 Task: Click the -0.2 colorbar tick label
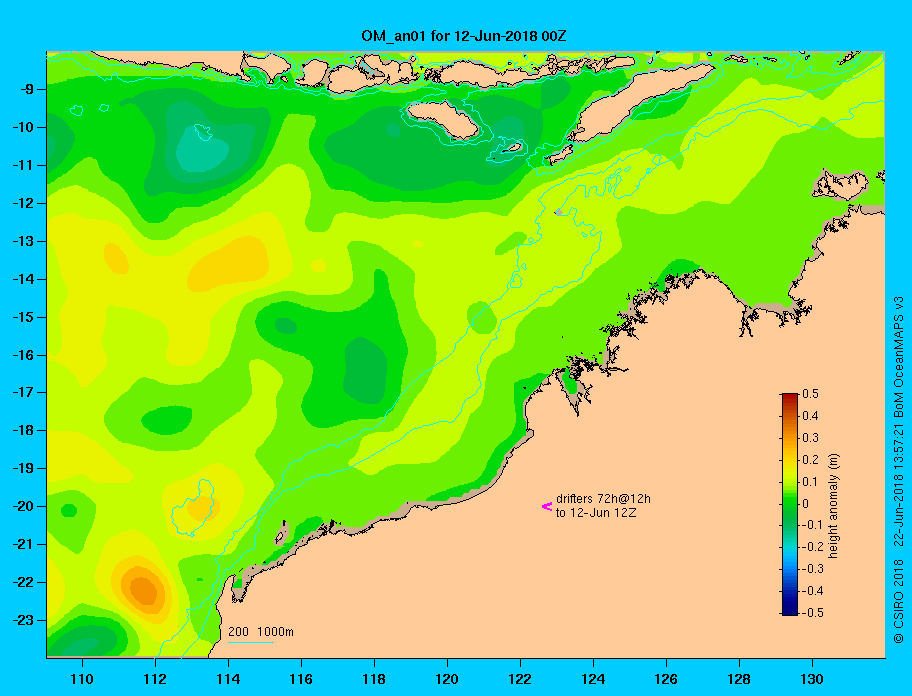coord(813,547)
